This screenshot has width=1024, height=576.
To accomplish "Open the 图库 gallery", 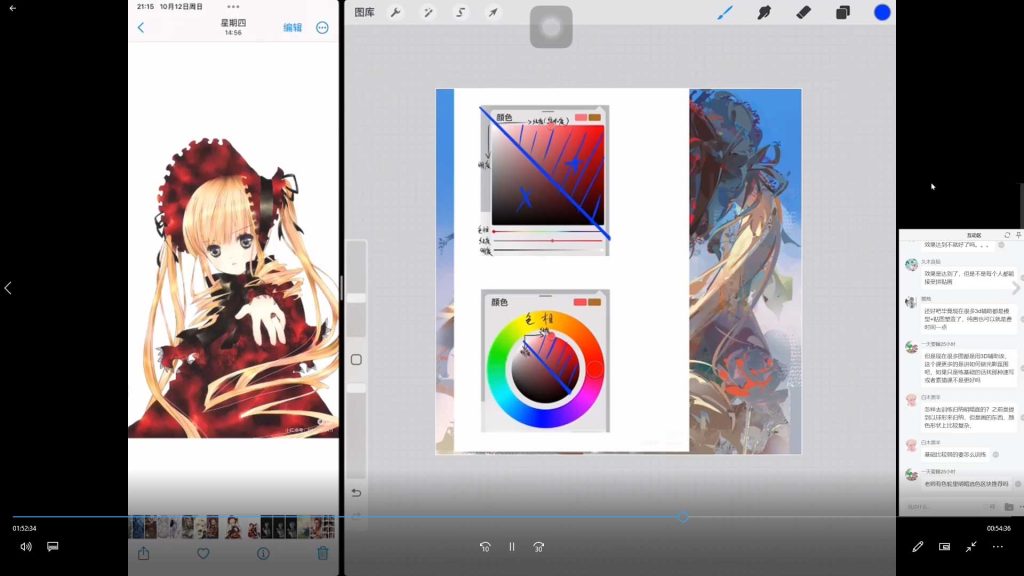I will click(x=364, y=13).
